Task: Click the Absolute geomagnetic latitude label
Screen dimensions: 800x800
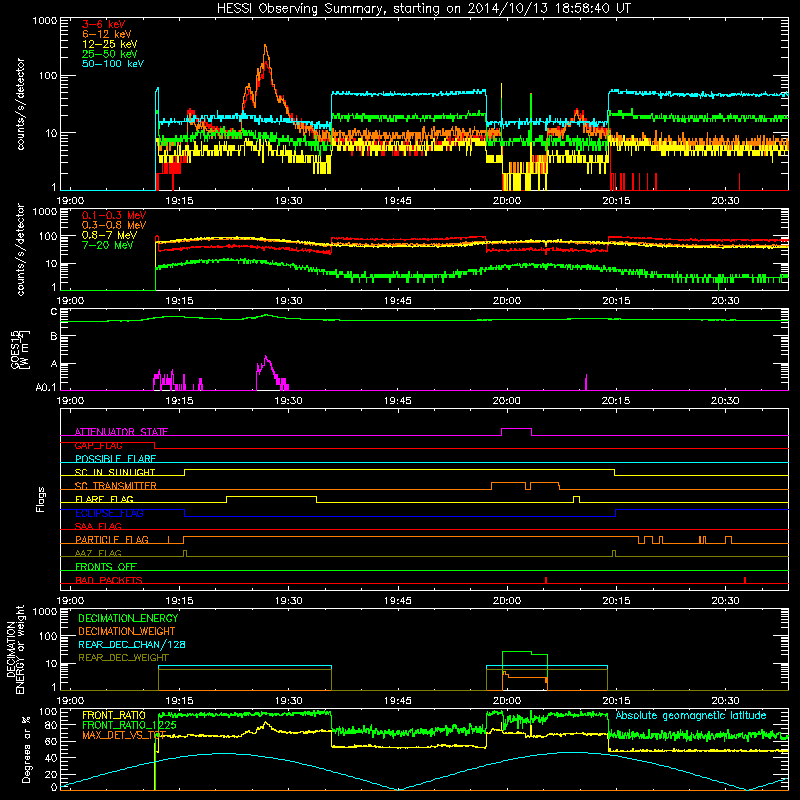Action: tap(691, 716)
